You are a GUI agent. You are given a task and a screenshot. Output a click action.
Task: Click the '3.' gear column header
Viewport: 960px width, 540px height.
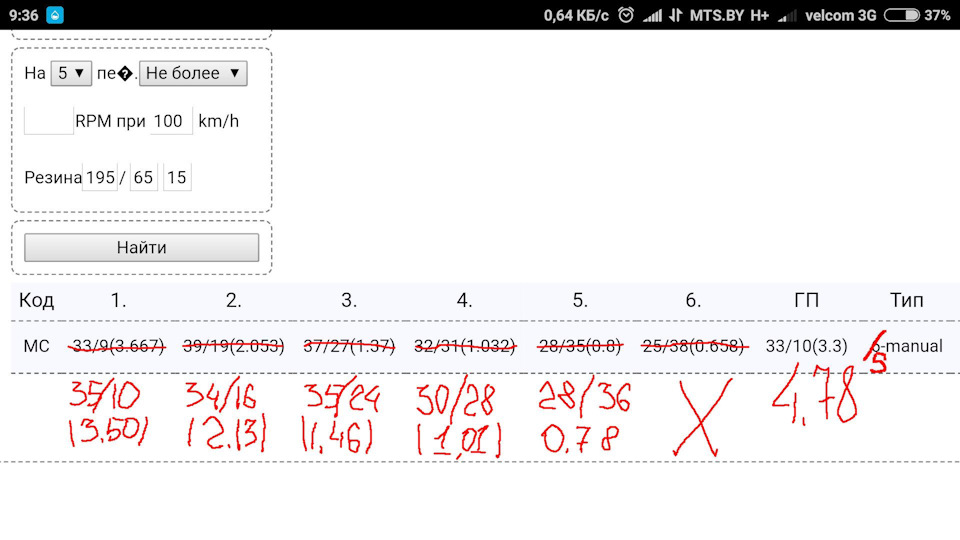pyautogui.click(x=348, y=301)
